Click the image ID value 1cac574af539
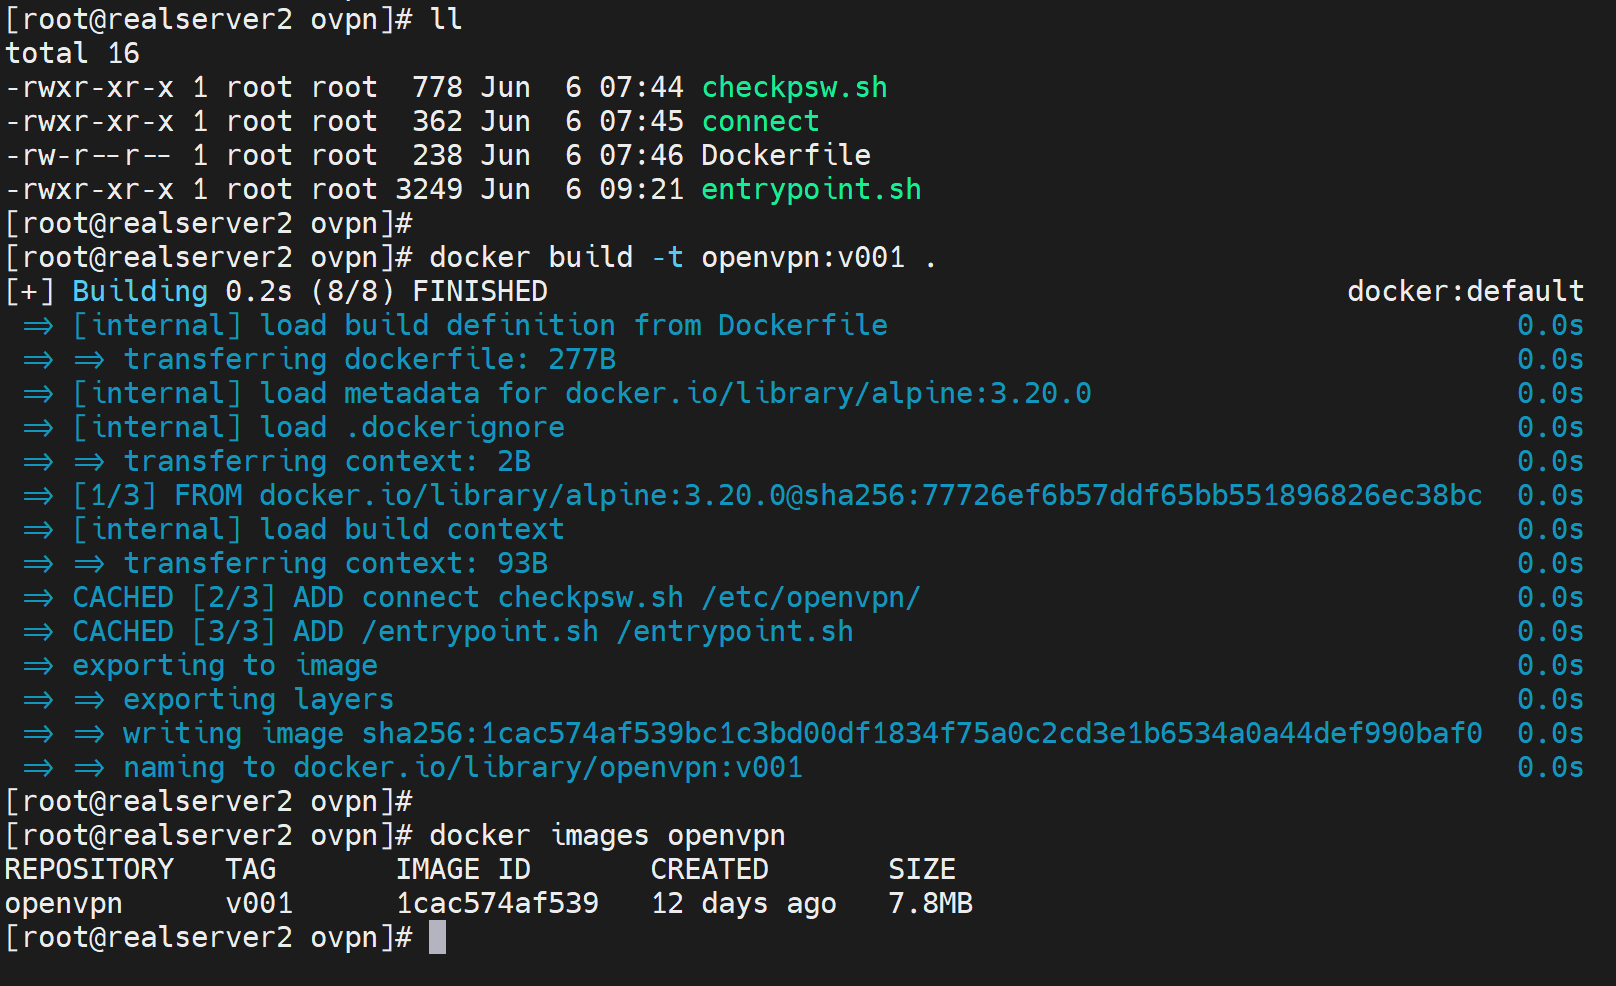The height and width of the screenshot is (986, 1616). 497,904
